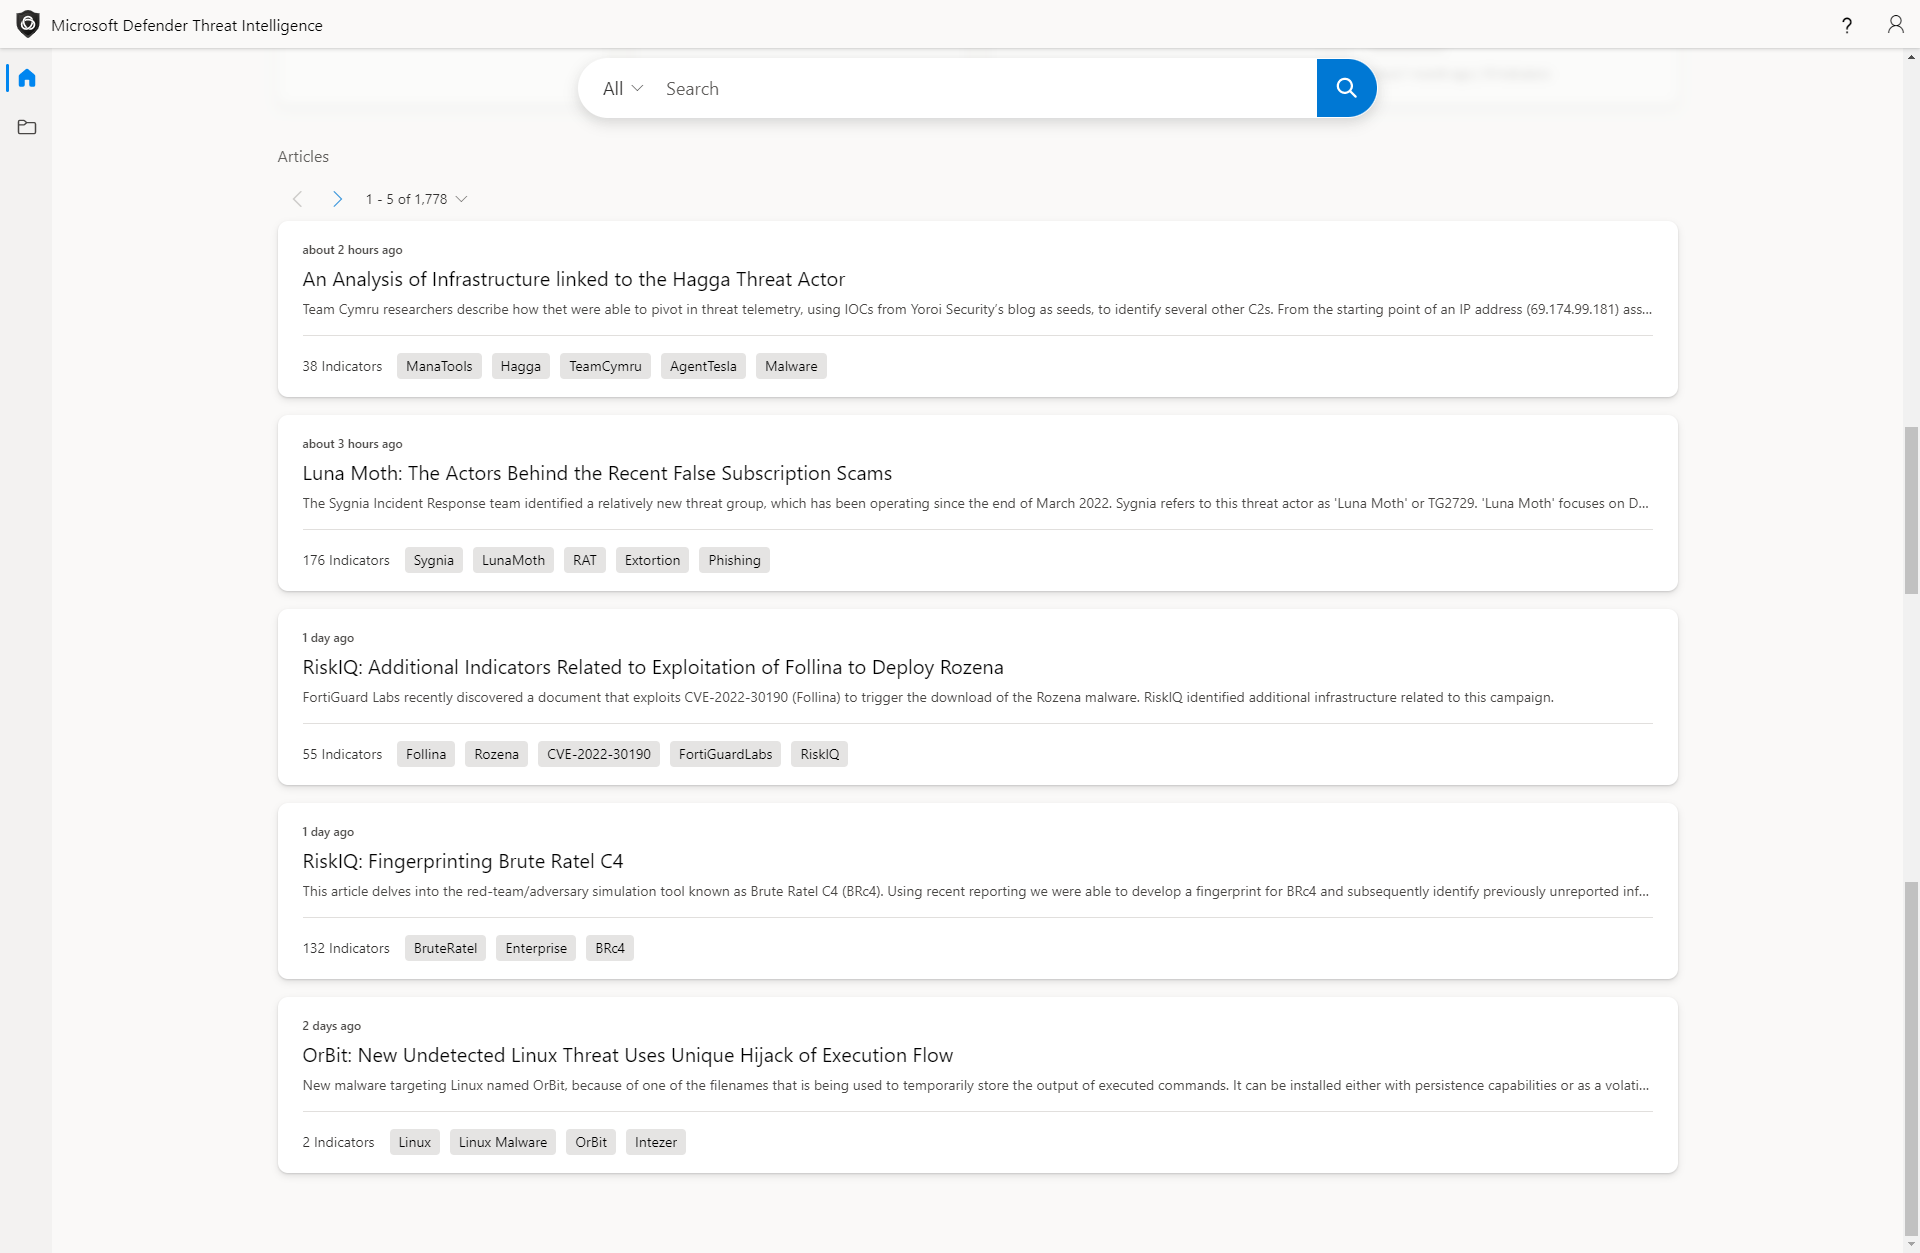Select the Linux Malware tag
1920x1253 pixels.
[503, 1142]
